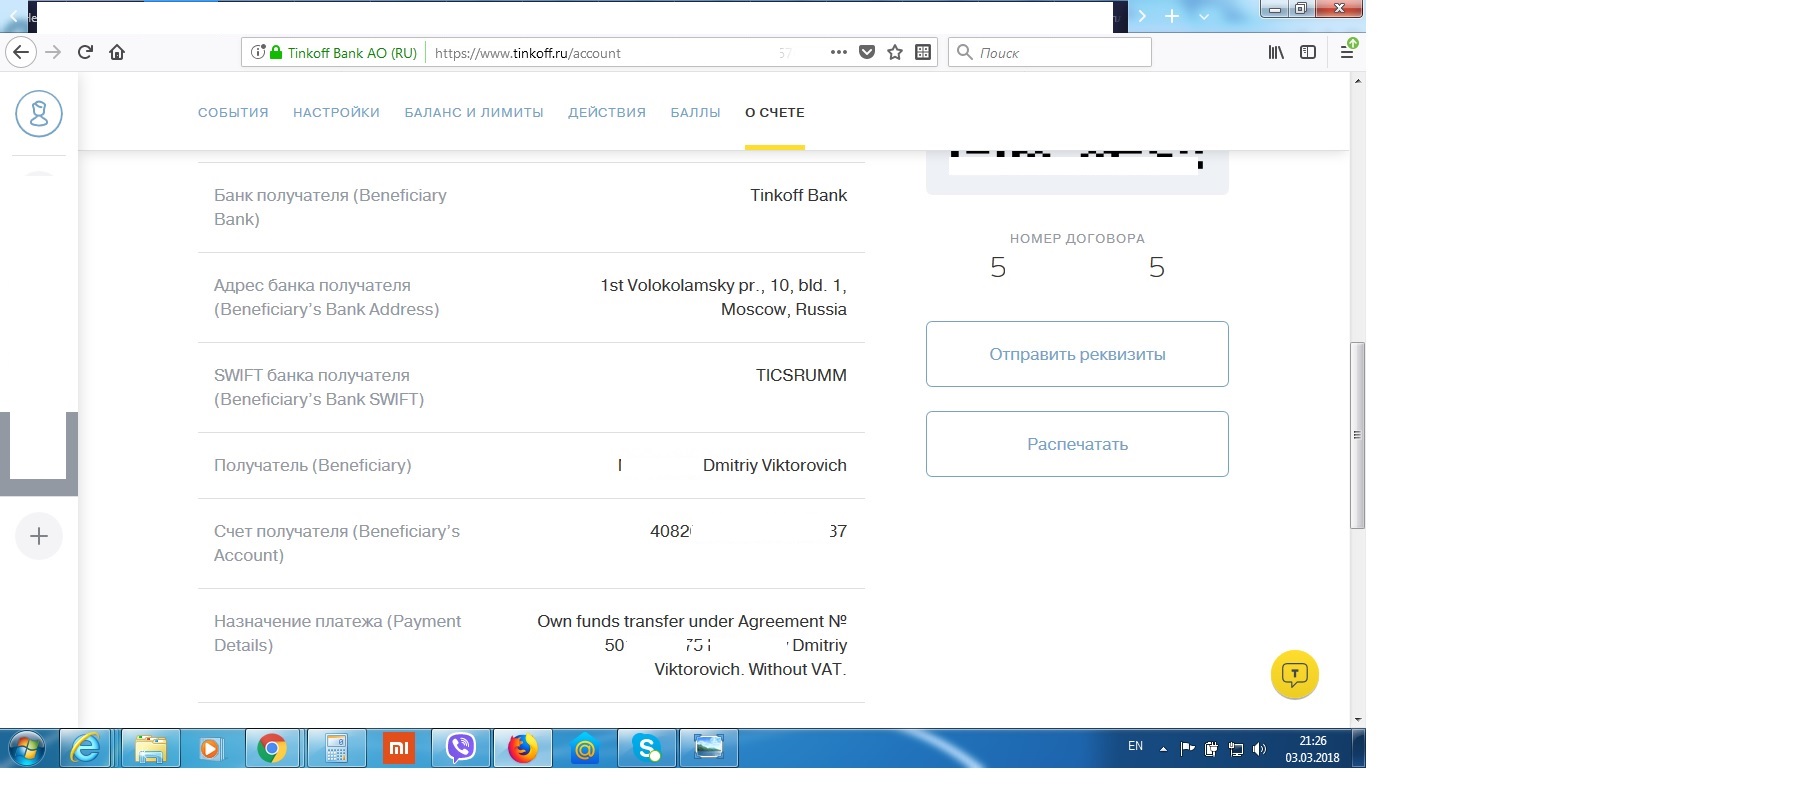Select the ДЕЙСТВИЯ tab

pos(607,113)
